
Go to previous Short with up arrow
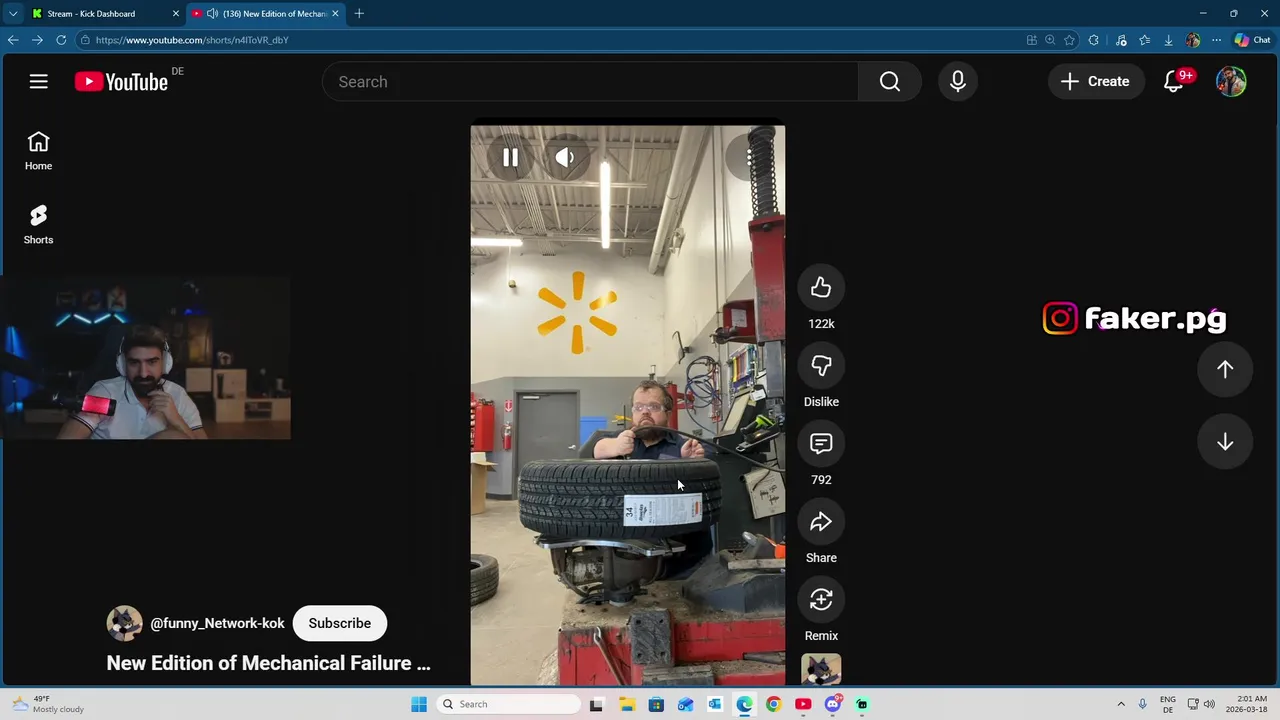(x=1225, y=369)
